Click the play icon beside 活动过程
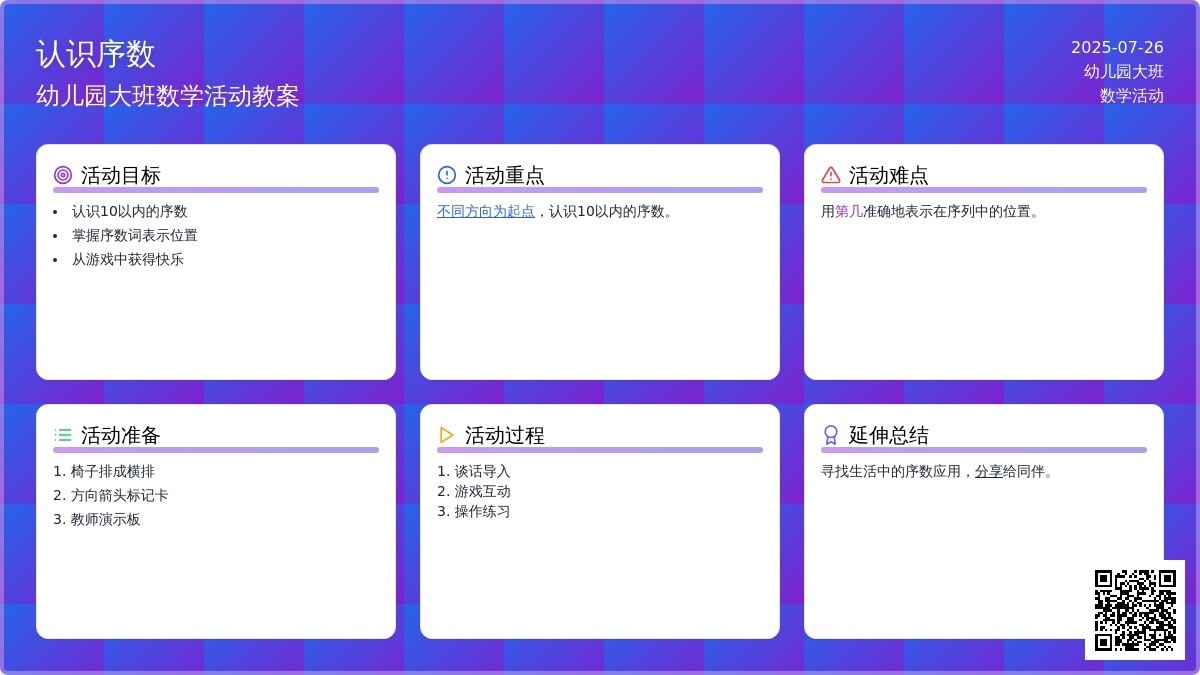Image resolution: width=1200 pixels, height=675 pixels. tap(447, 435)
